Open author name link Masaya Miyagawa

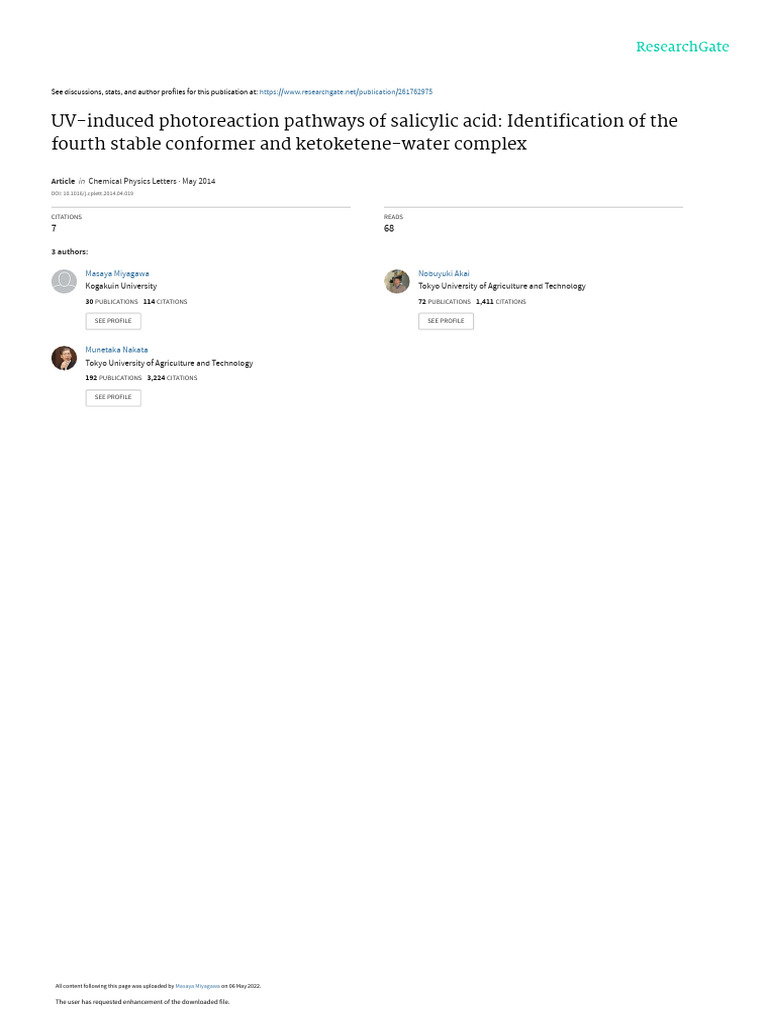point(117,273)
